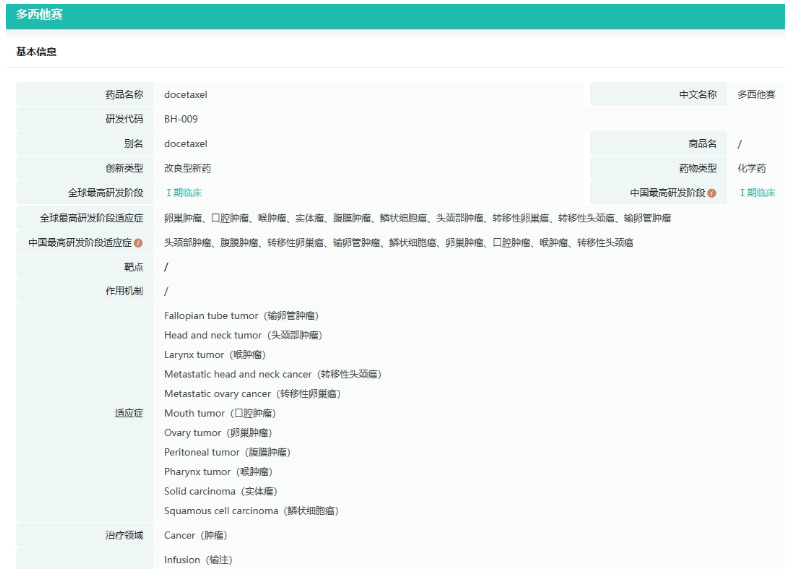Click the Infusion (输注) value

tap(198, 560)
